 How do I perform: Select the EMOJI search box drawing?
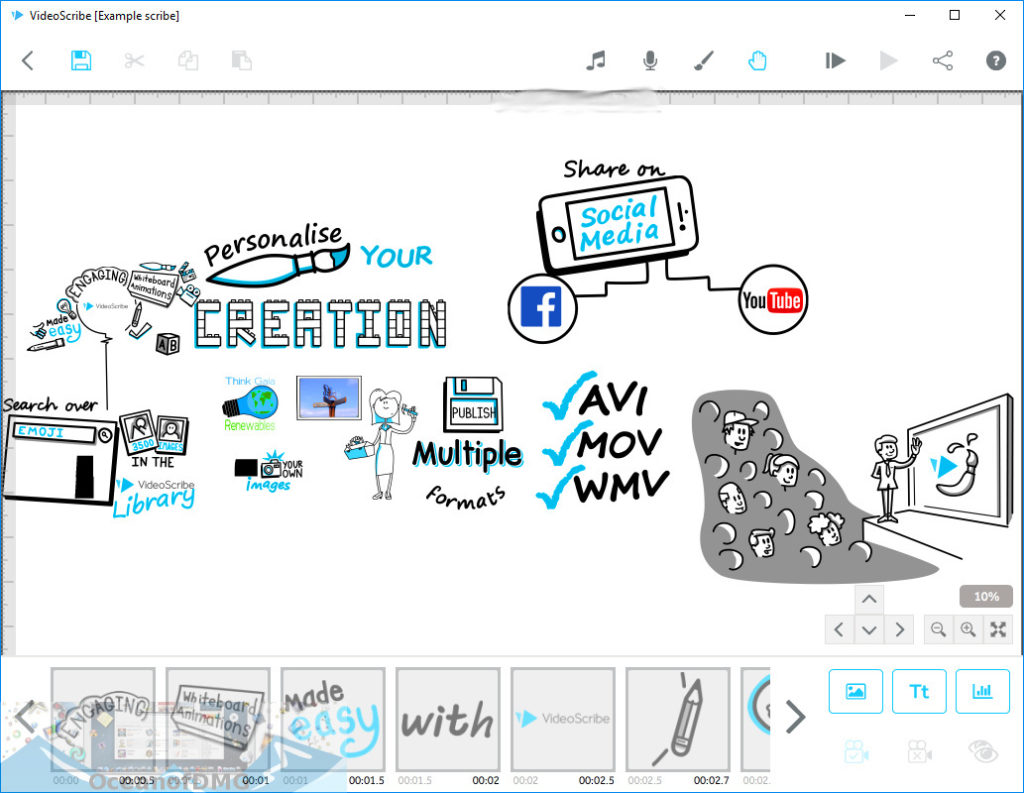pos(60,461)
